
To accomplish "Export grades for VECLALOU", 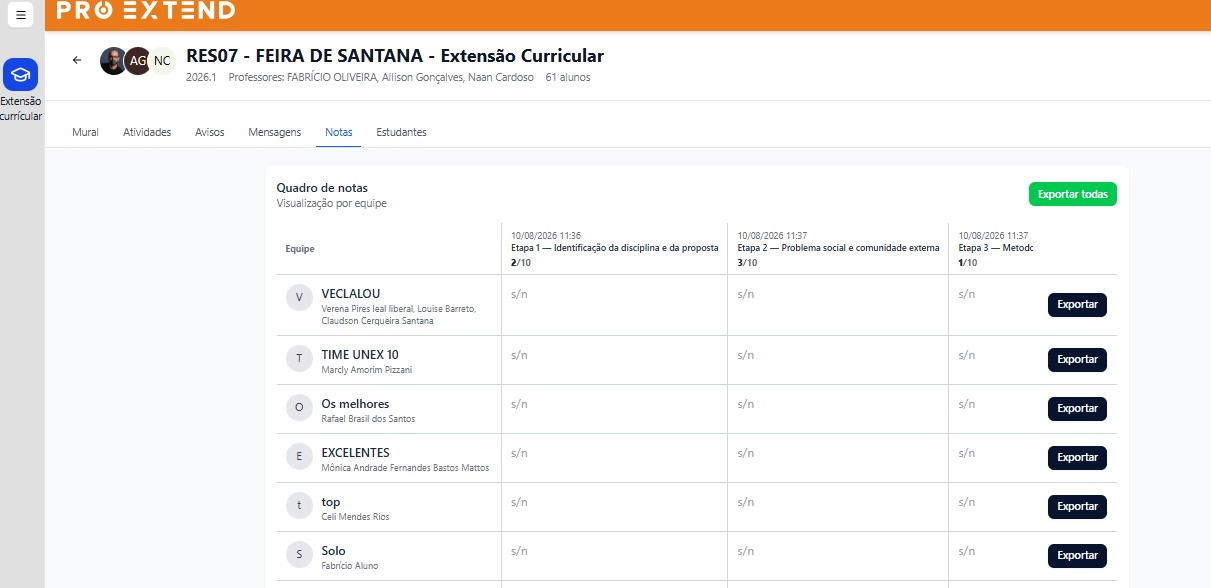I will [x=1077, y=305].
